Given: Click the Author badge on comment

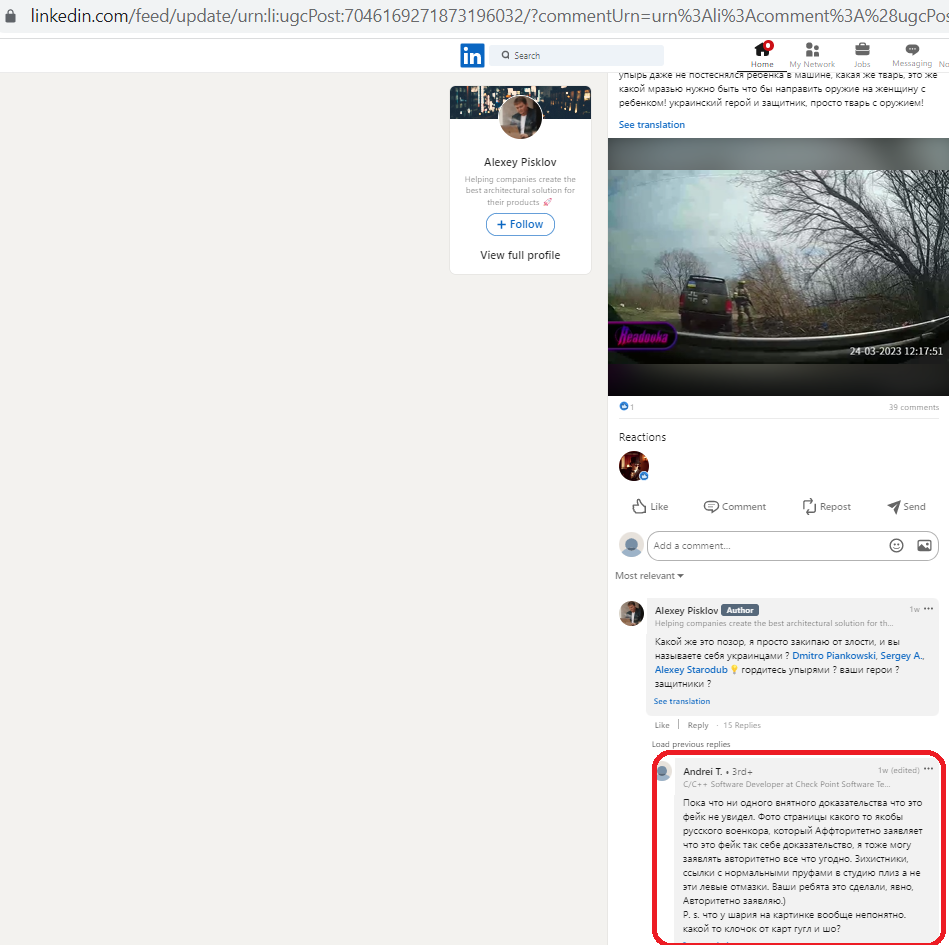Looking at the screenshot, I should pyautogui.click(x=740, y=610).
